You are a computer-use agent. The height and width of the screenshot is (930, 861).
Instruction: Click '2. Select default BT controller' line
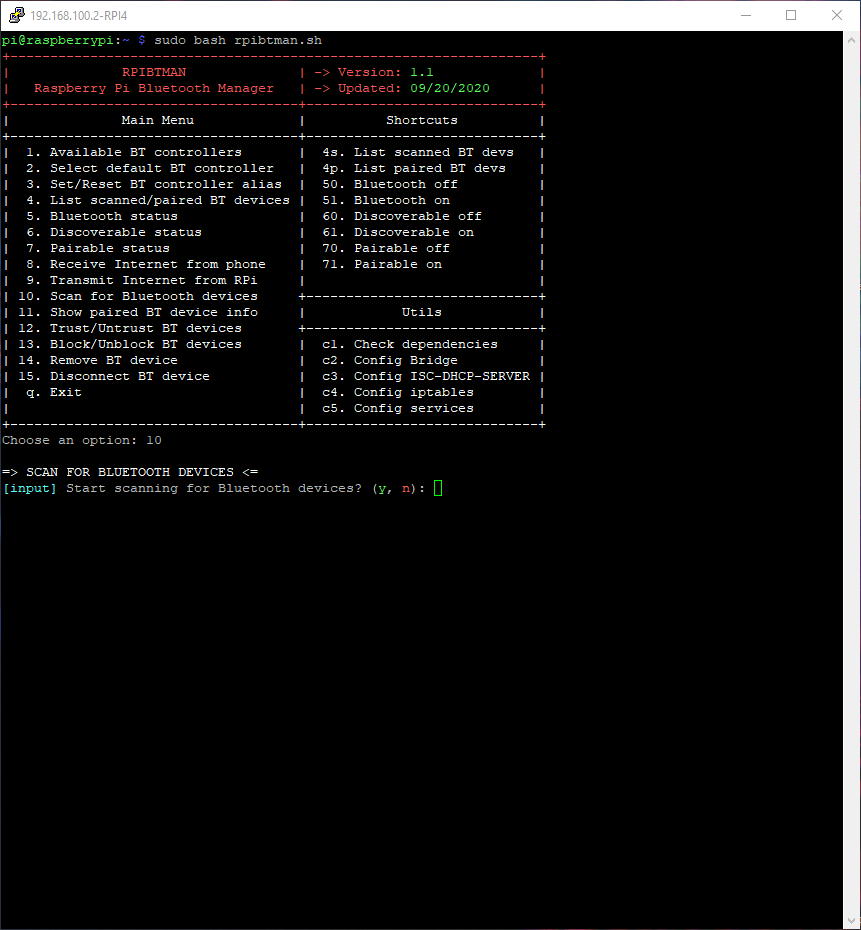[x=150, y=168]
